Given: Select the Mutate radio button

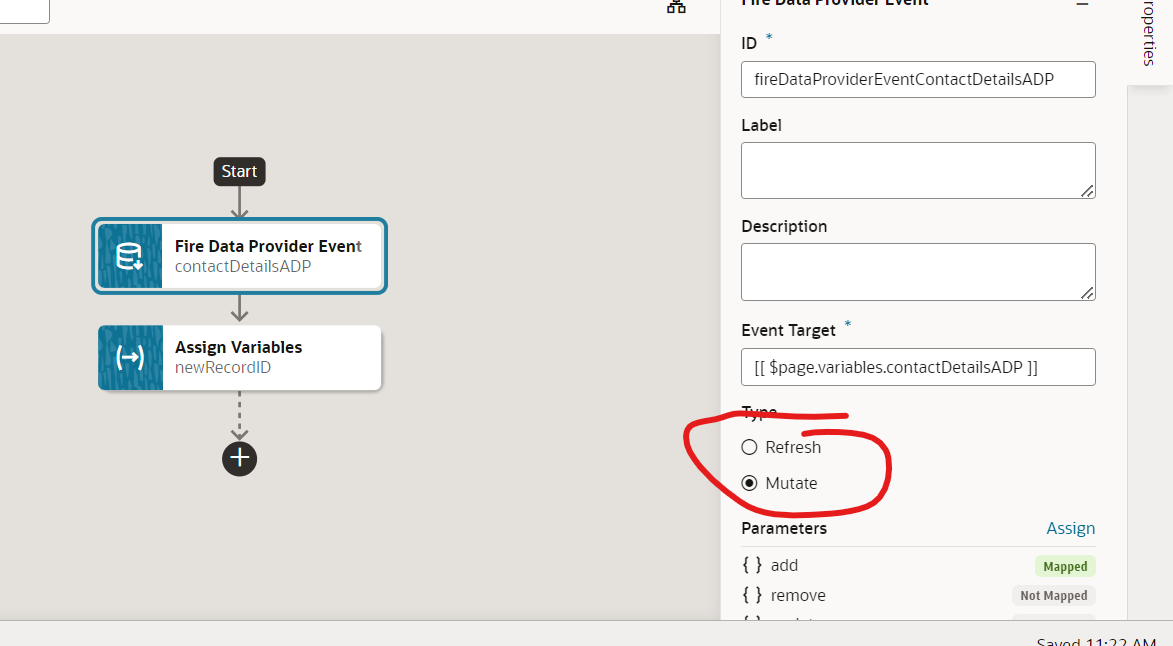Looking at the screenshot, I should pyautogui.click(x=749, y=483).
